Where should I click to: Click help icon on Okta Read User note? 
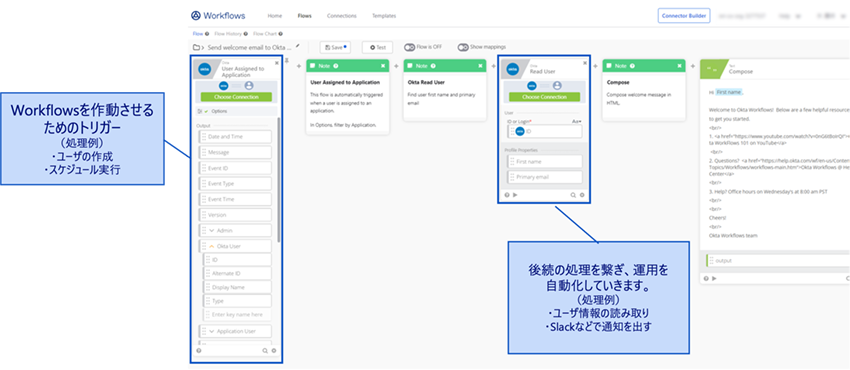tap(433, 66)
